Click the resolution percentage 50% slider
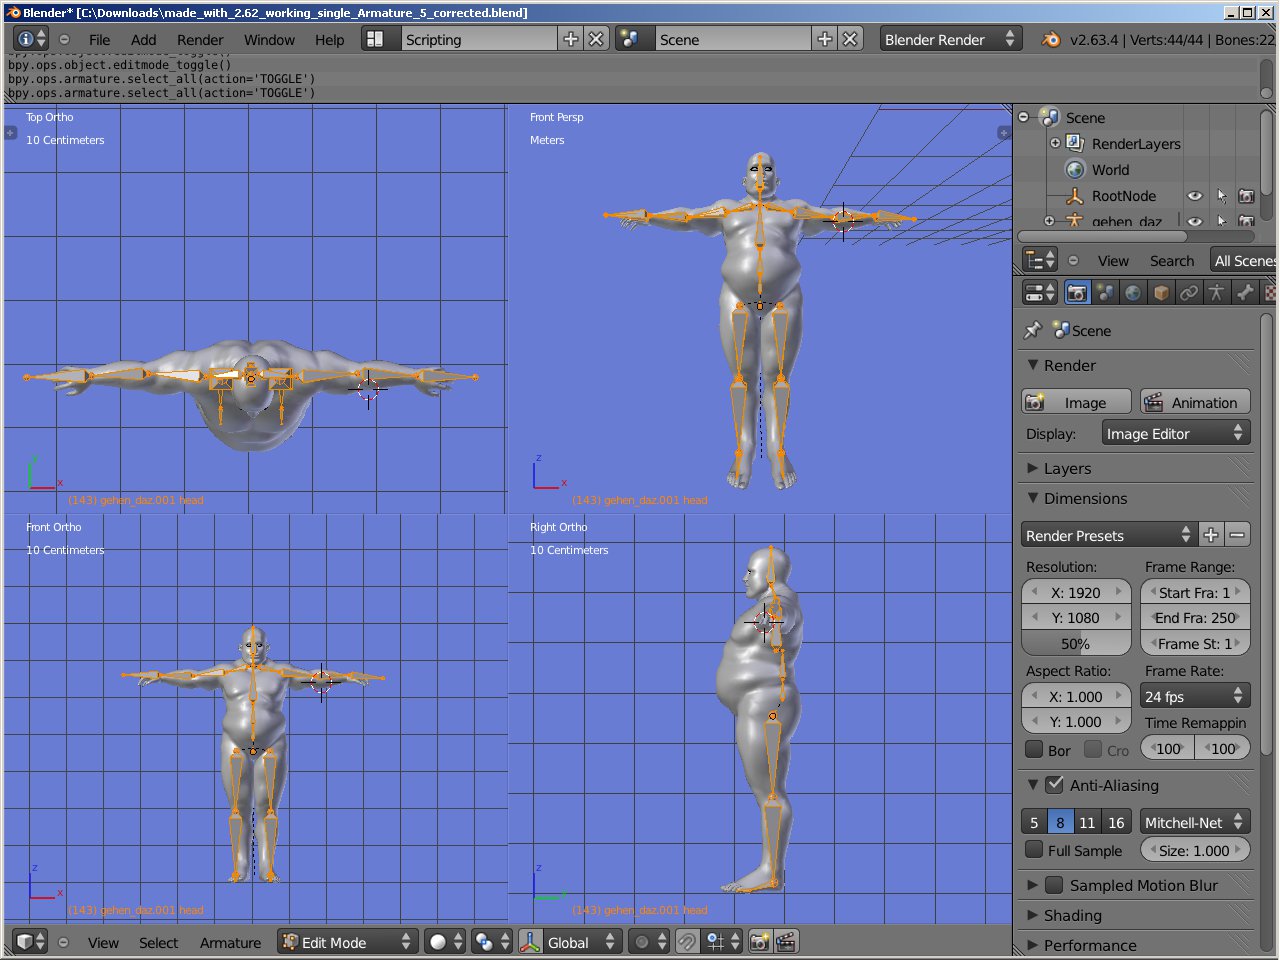1280x960 pixels. pyautogui.click(x=1076, y=643)
